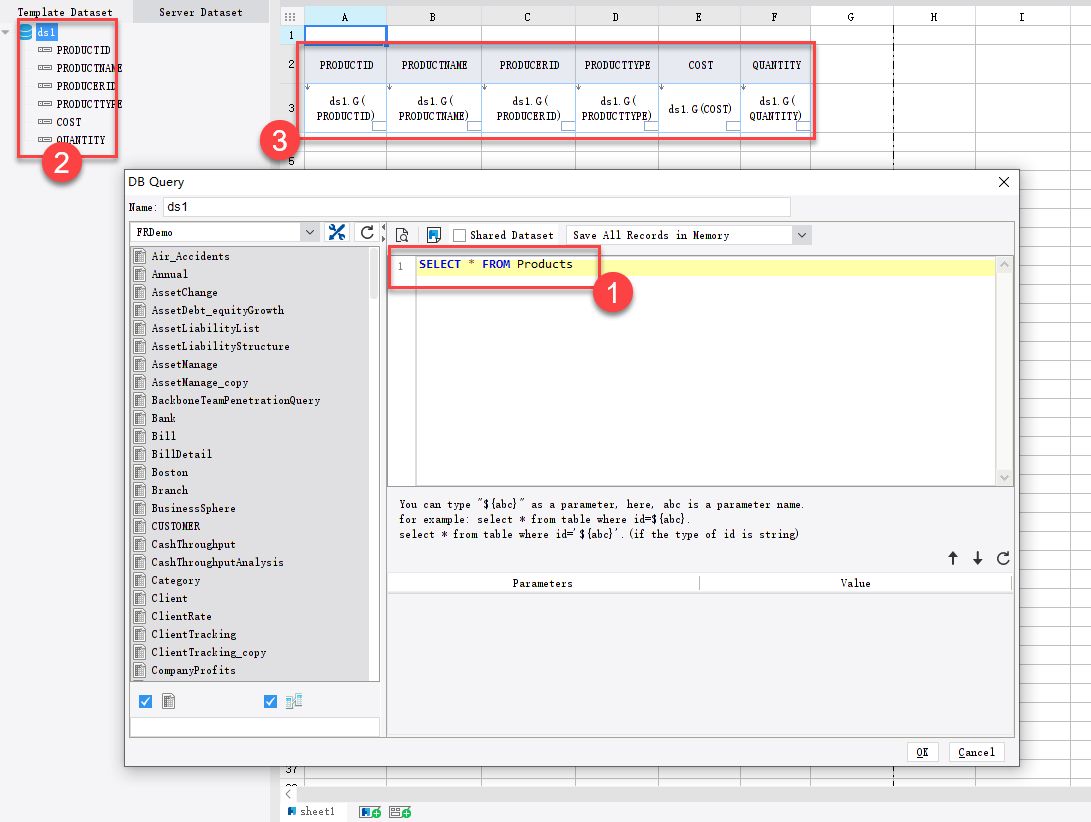Screen dimensions: 1091x822
Task: Click the add report worksheet icon
Action: pos(371,812)
